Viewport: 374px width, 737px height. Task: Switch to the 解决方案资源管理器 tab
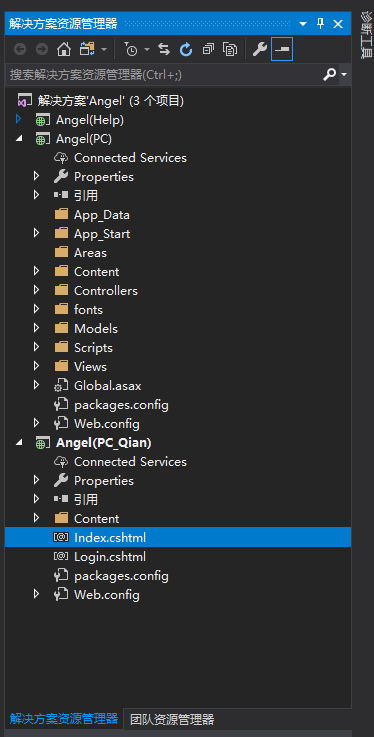point(64,719)
